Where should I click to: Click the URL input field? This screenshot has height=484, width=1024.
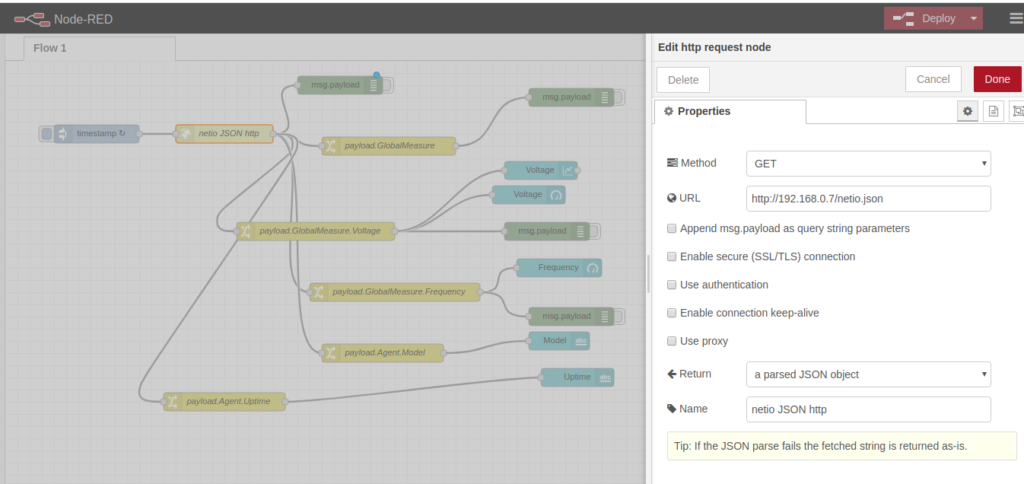click(869, 199)
